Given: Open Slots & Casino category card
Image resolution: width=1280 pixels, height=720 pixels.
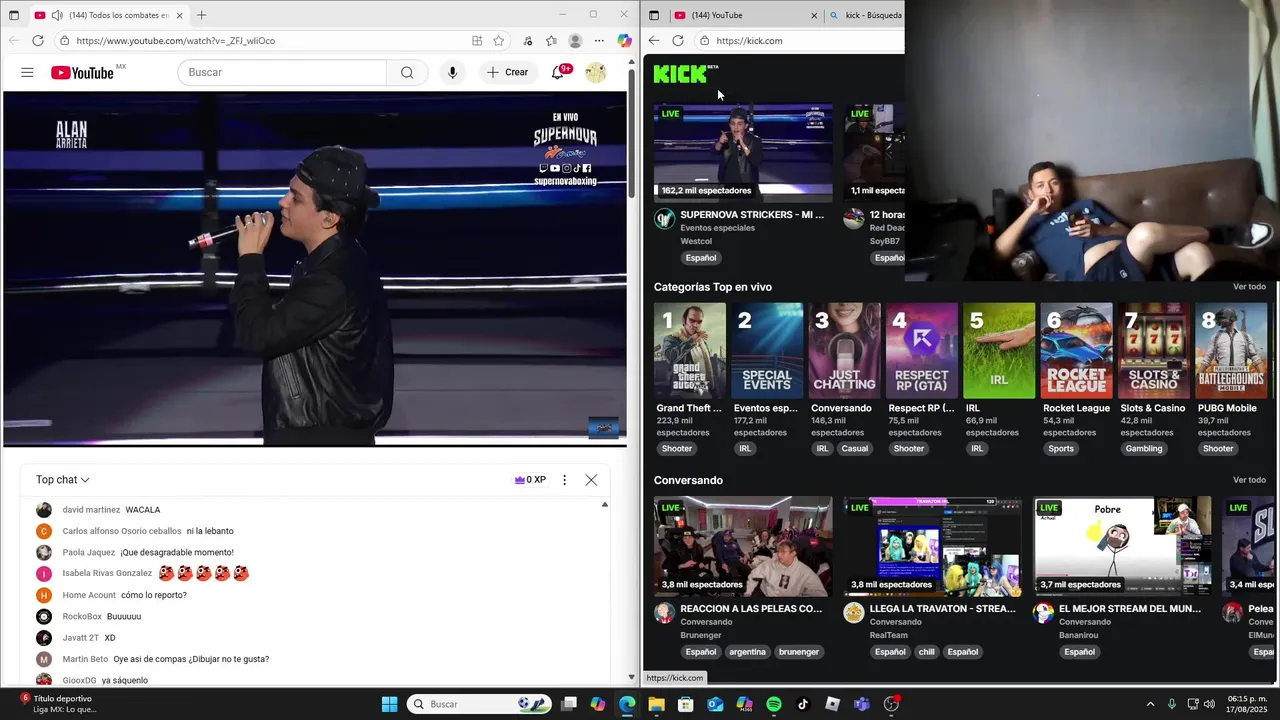Looking at the screenshot, I should tap(1154, 351).
